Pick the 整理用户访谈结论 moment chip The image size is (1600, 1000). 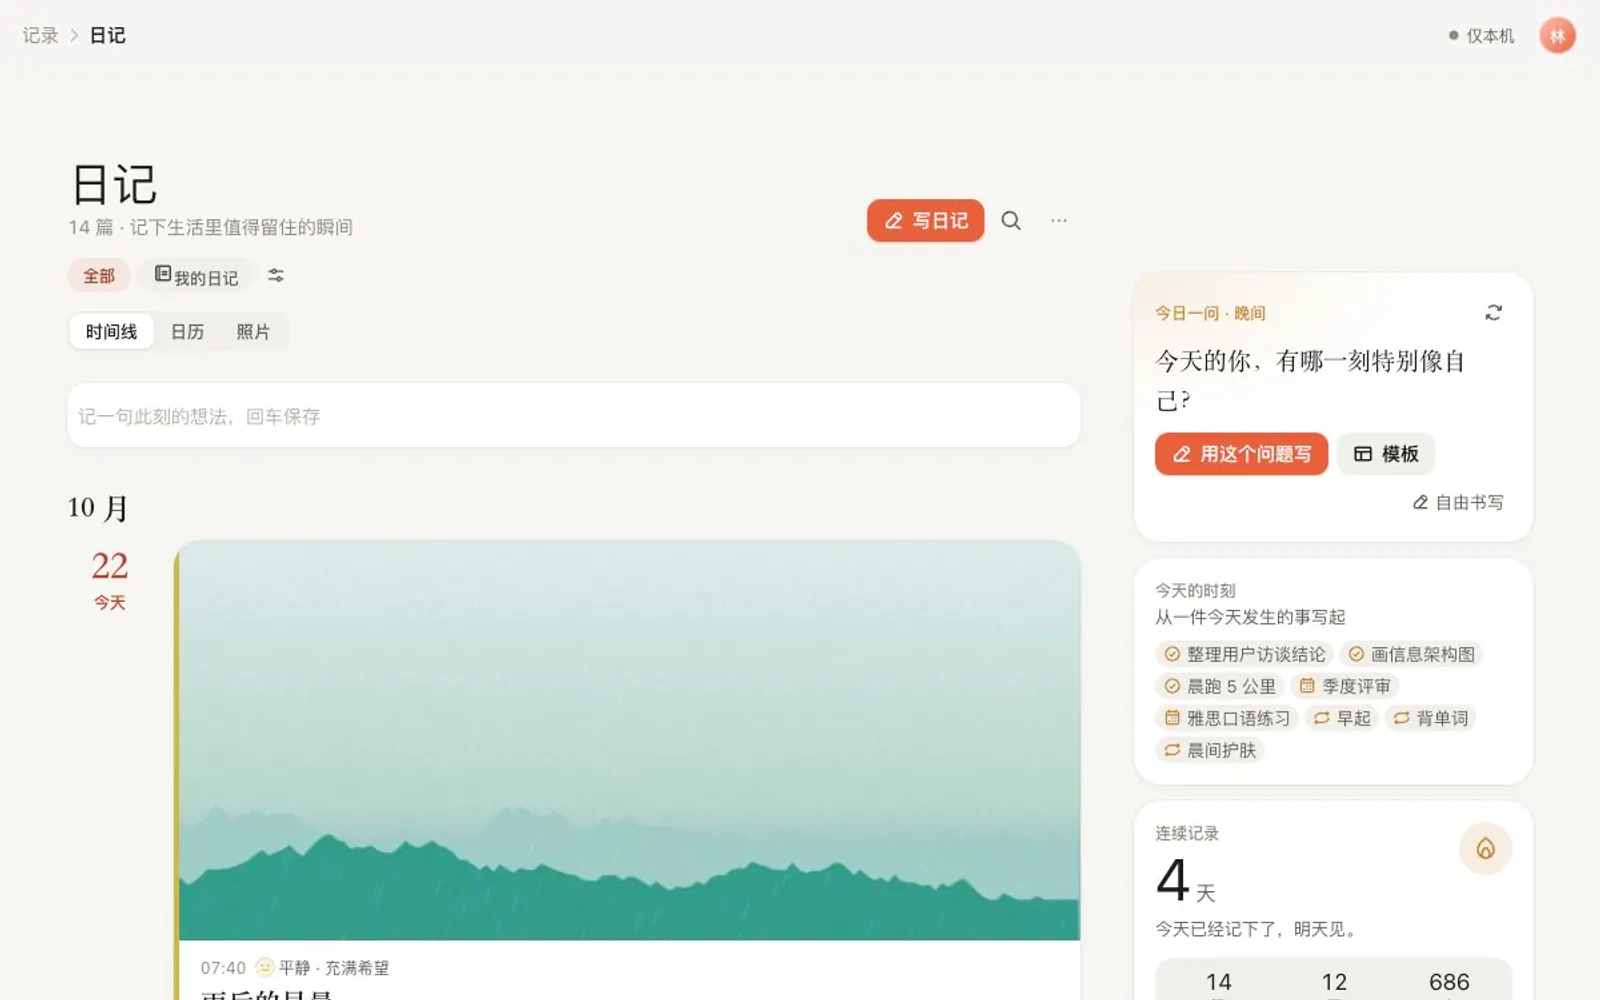click(x=1244, y=655)
